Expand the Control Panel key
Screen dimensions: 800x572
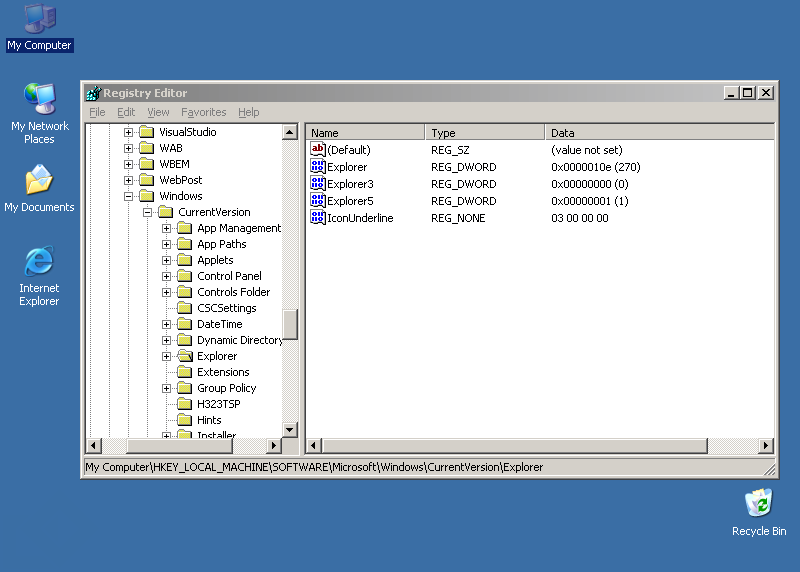pos(166,276)
